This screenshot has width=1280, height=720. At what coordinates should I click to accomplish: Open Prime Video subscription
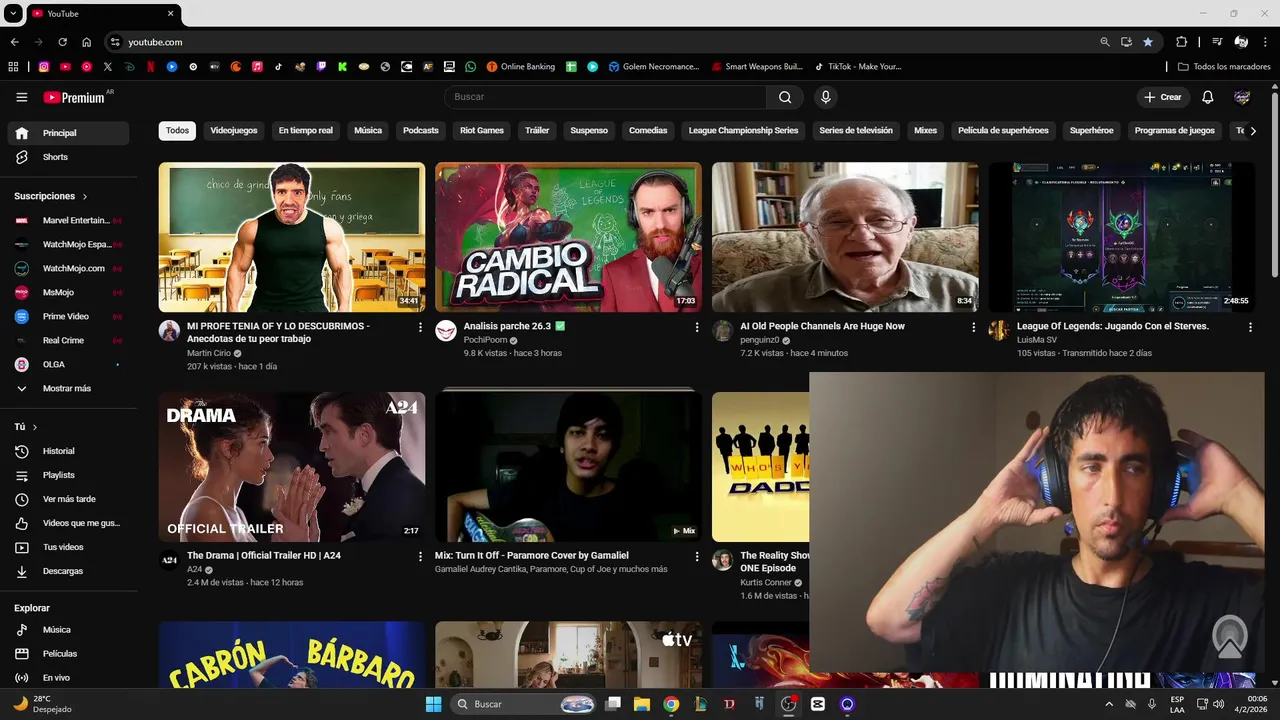tap(68, 316)
